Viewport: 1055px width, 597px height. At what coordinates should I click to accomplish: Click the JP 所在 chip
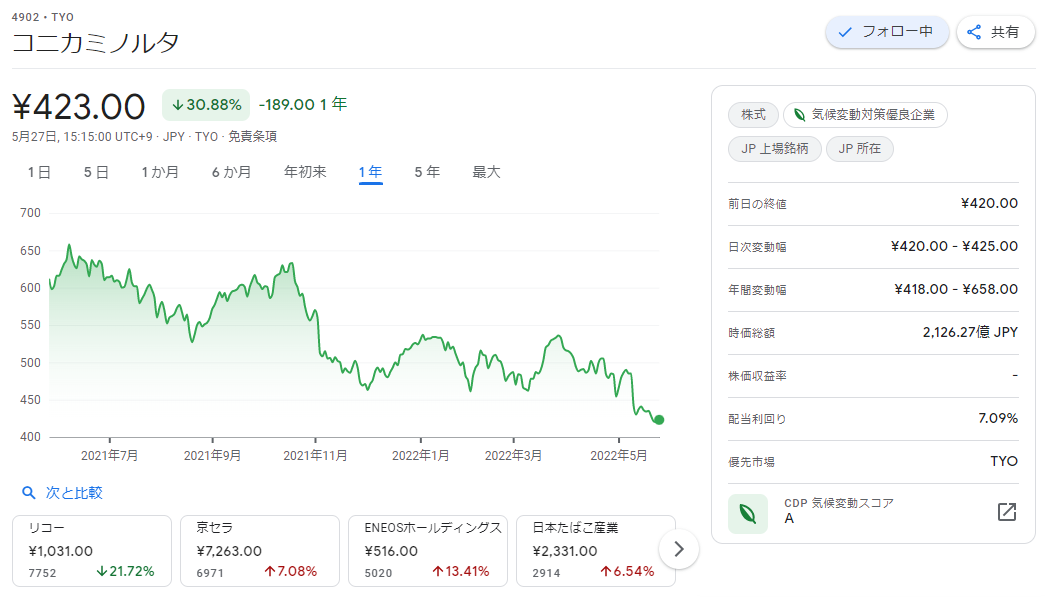[859, 149]
